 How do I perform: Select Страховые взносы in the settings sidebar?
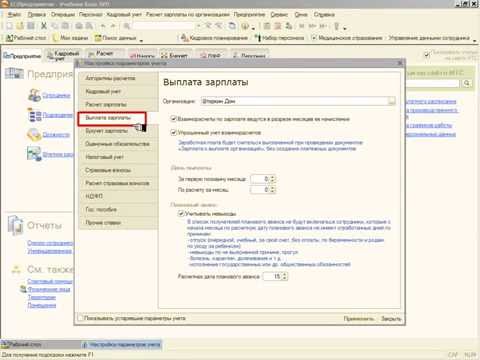(118, 170)
